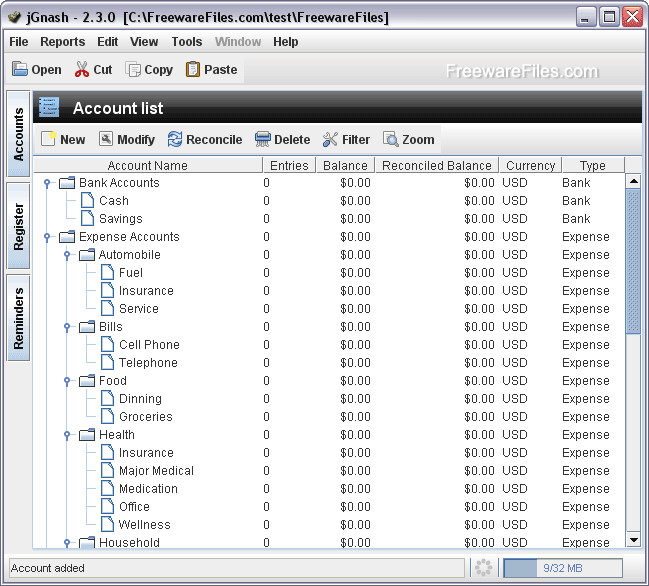
Task: Collapse the Household tree node
Action: 67,542
